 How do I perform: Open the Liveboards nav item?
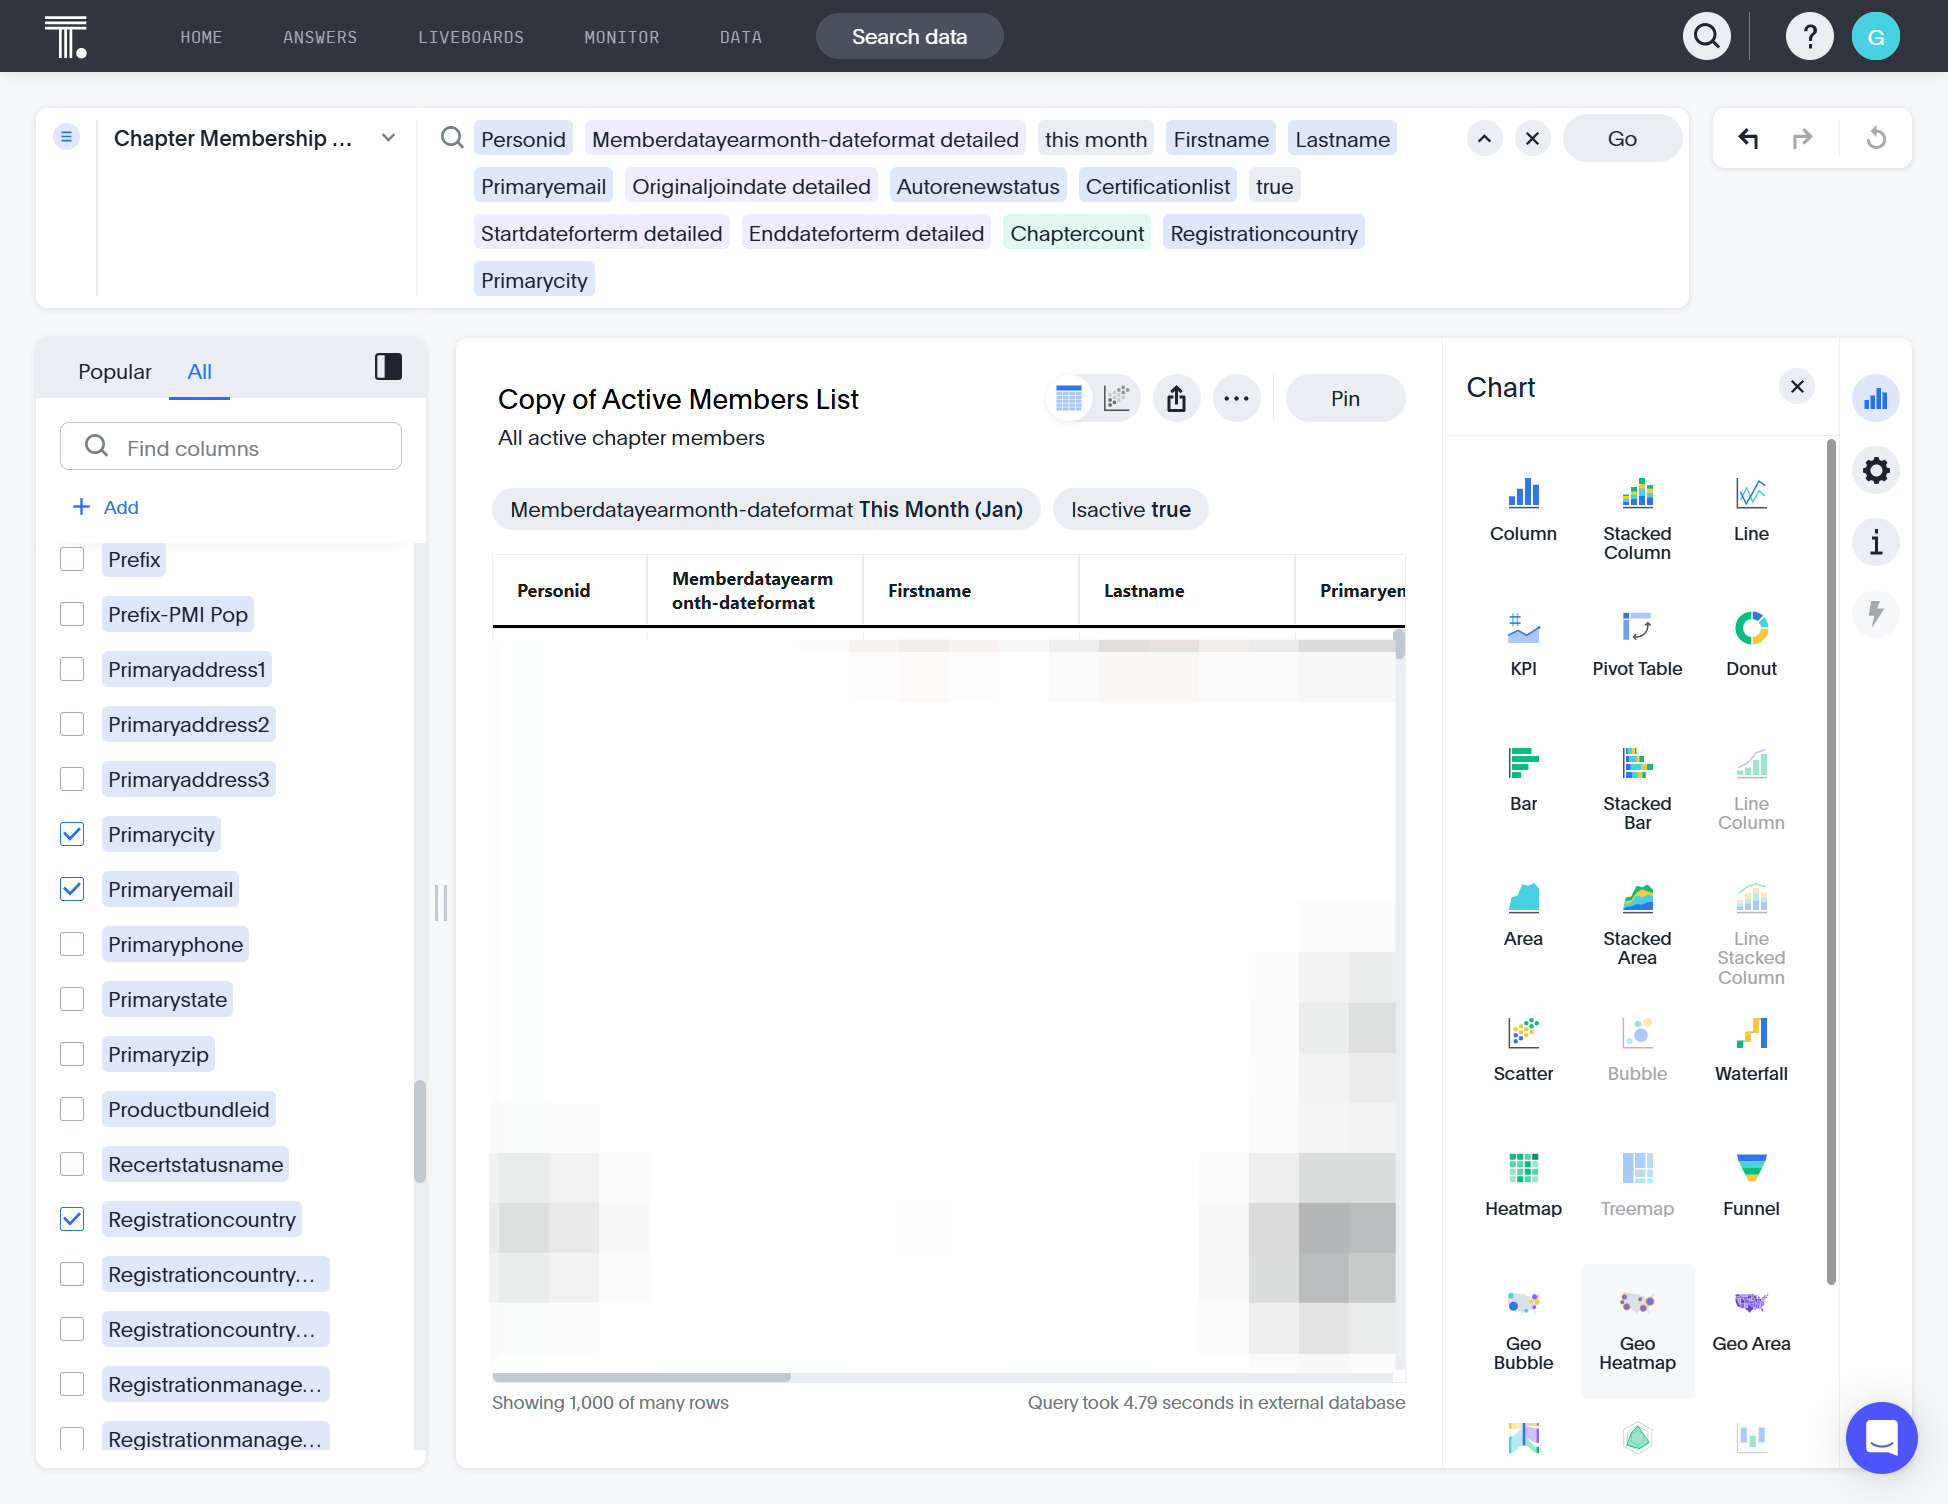(x=471, y=37)
